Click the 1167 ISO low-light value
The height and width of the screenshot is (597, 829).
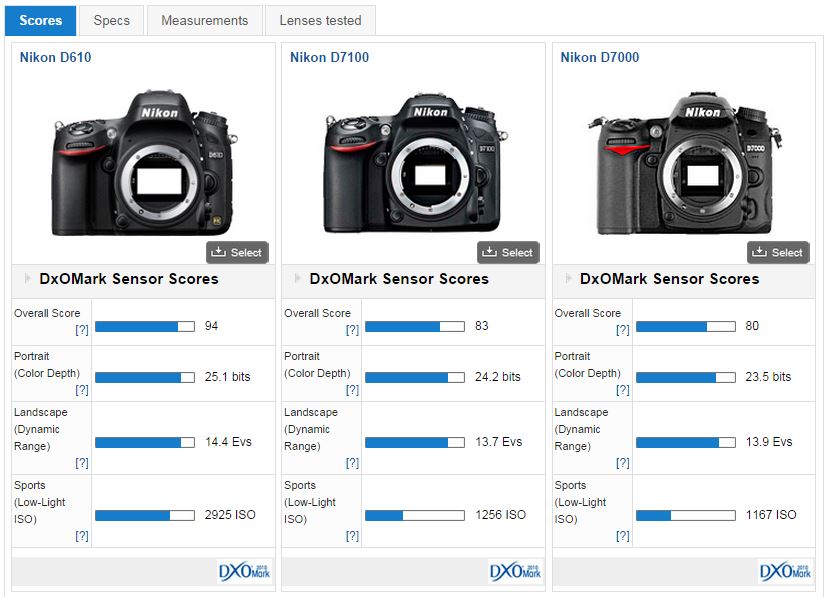pos(771,515)
